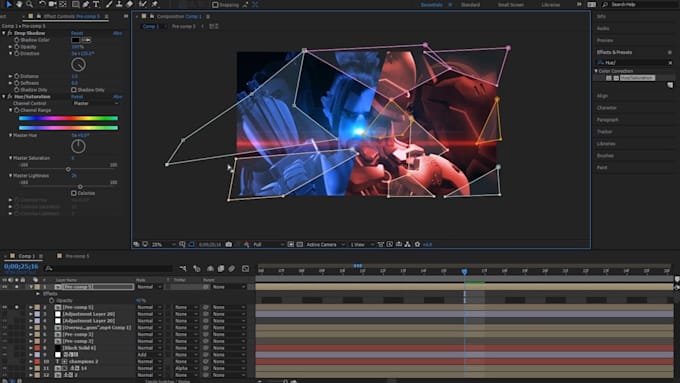
Task: Open the Active Camera dropdown
Action: coord(325,245)
